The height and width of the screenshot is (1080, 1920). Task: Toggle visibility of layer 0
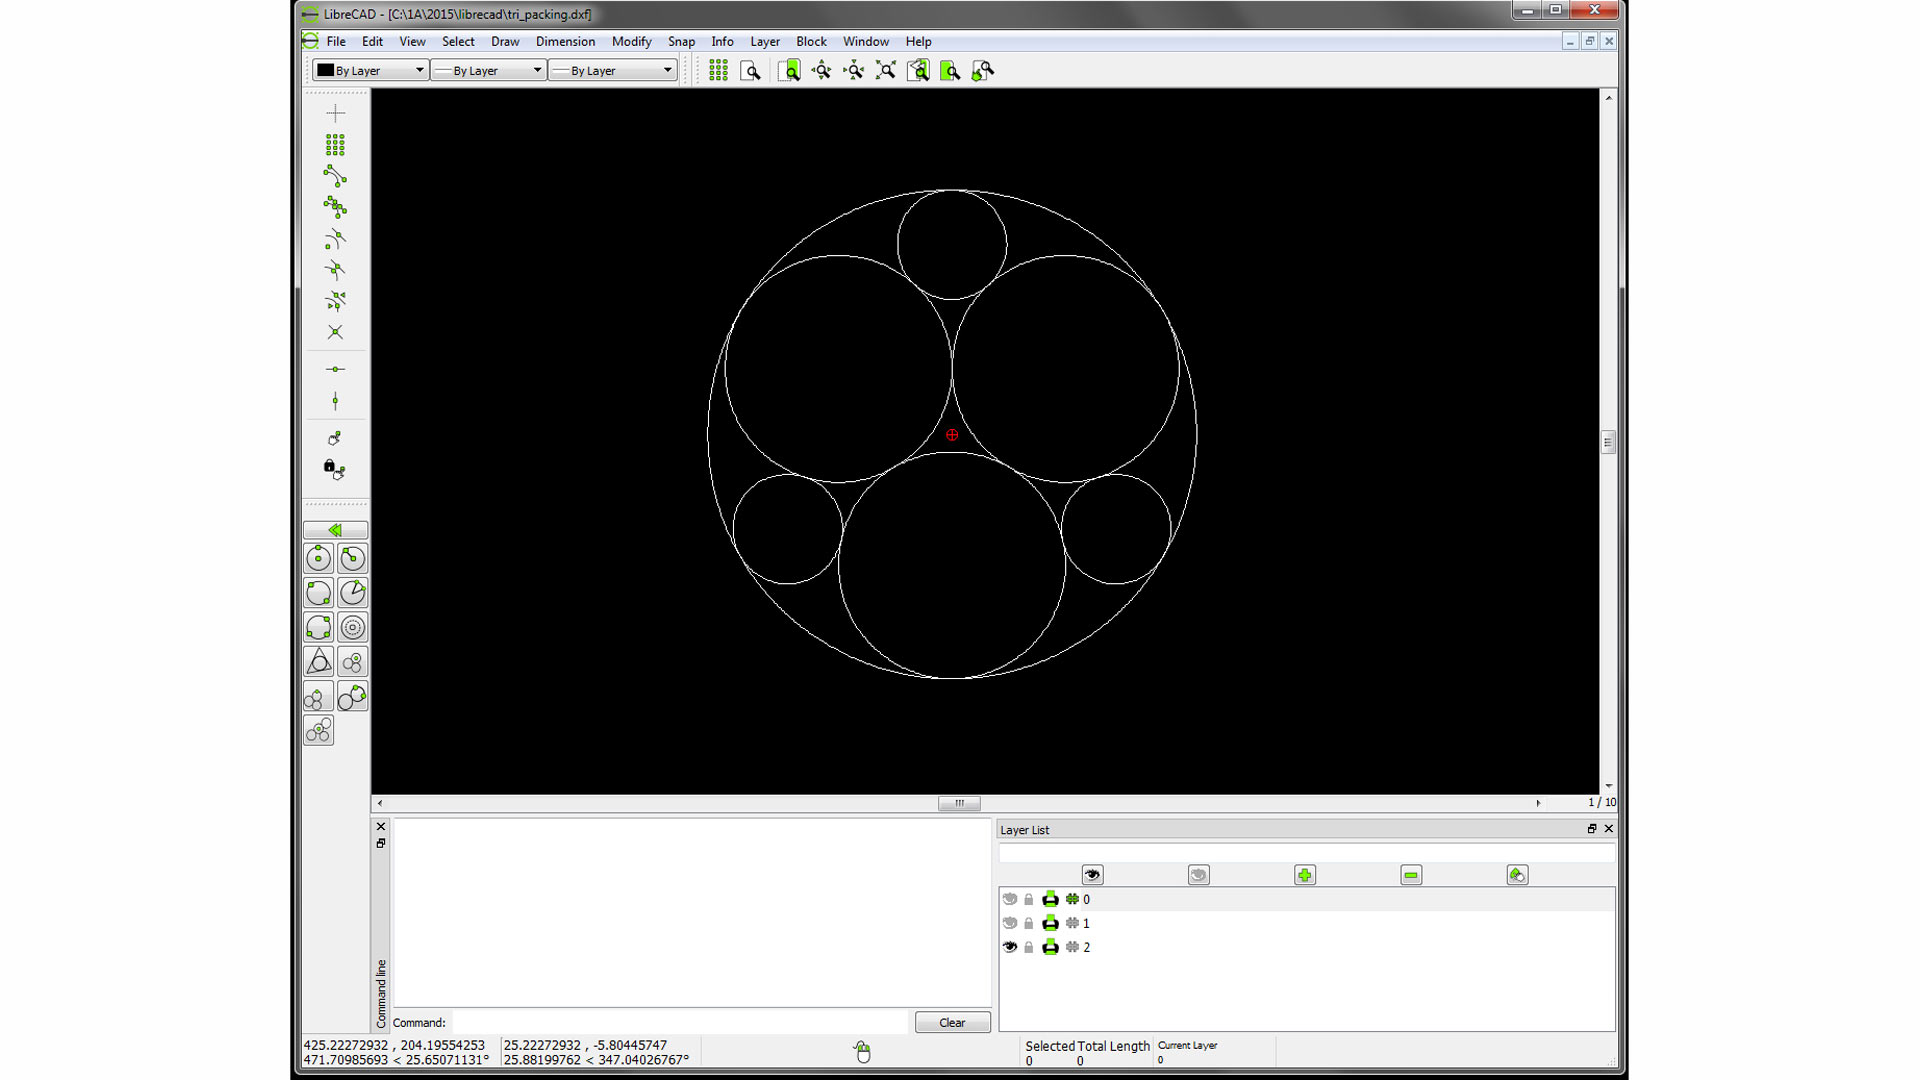pos(1010,898)
